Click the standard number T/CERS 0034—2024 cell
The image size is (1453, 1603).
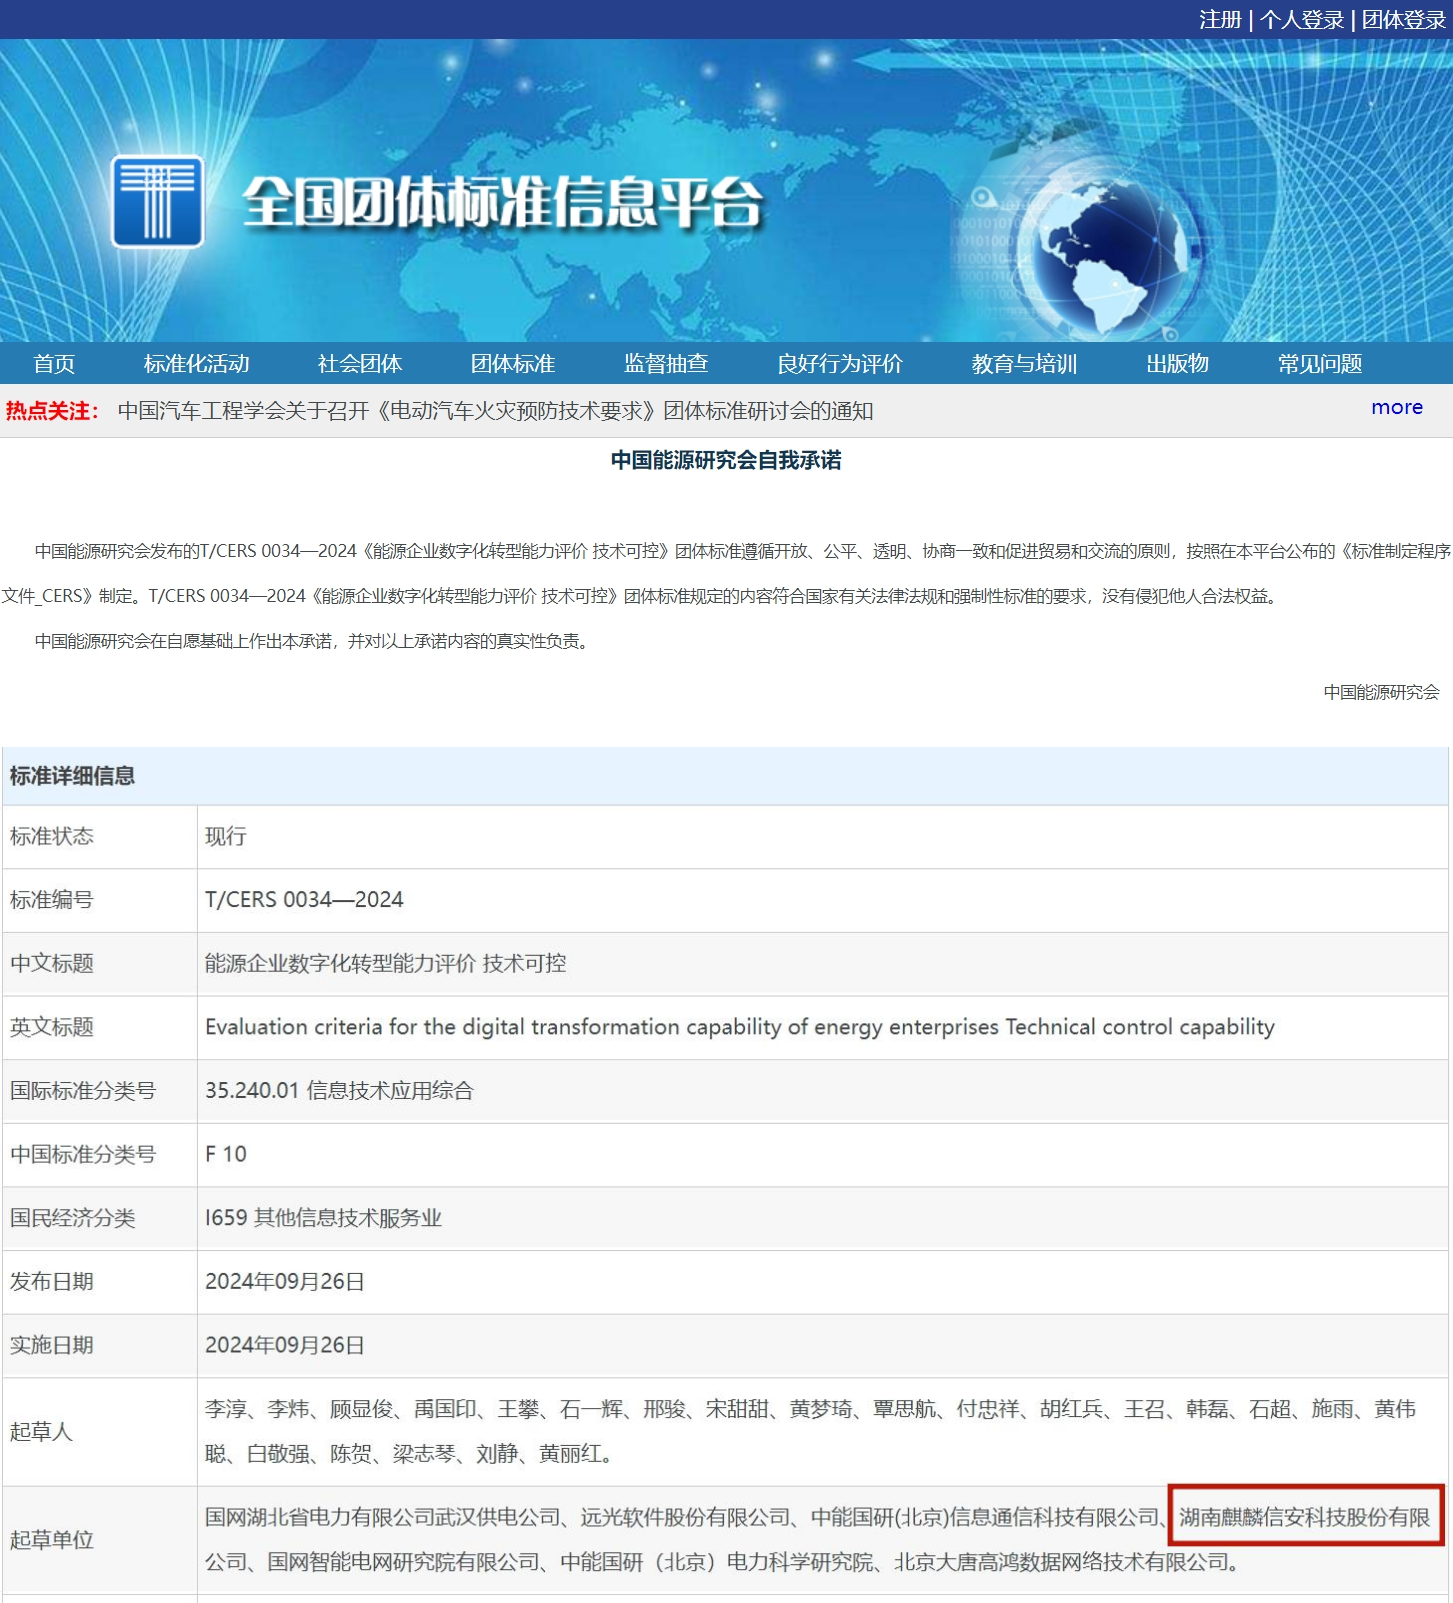pos(304,900)
